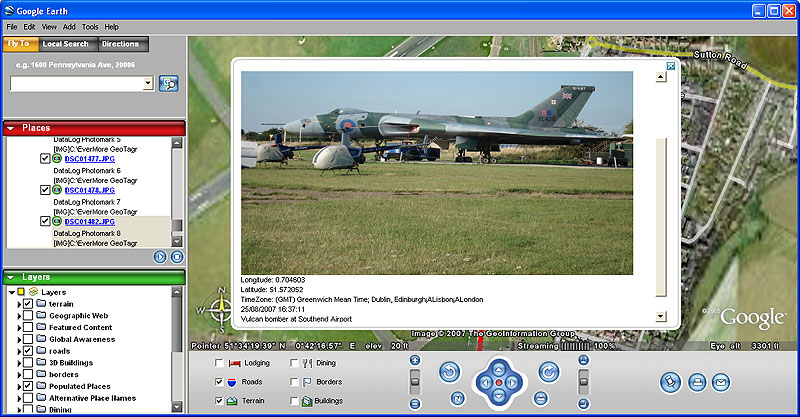Image resolution: width=800 pixels, height=417 pixels.
Task: Pan the map down with the arrow
Action: [499, 396]
